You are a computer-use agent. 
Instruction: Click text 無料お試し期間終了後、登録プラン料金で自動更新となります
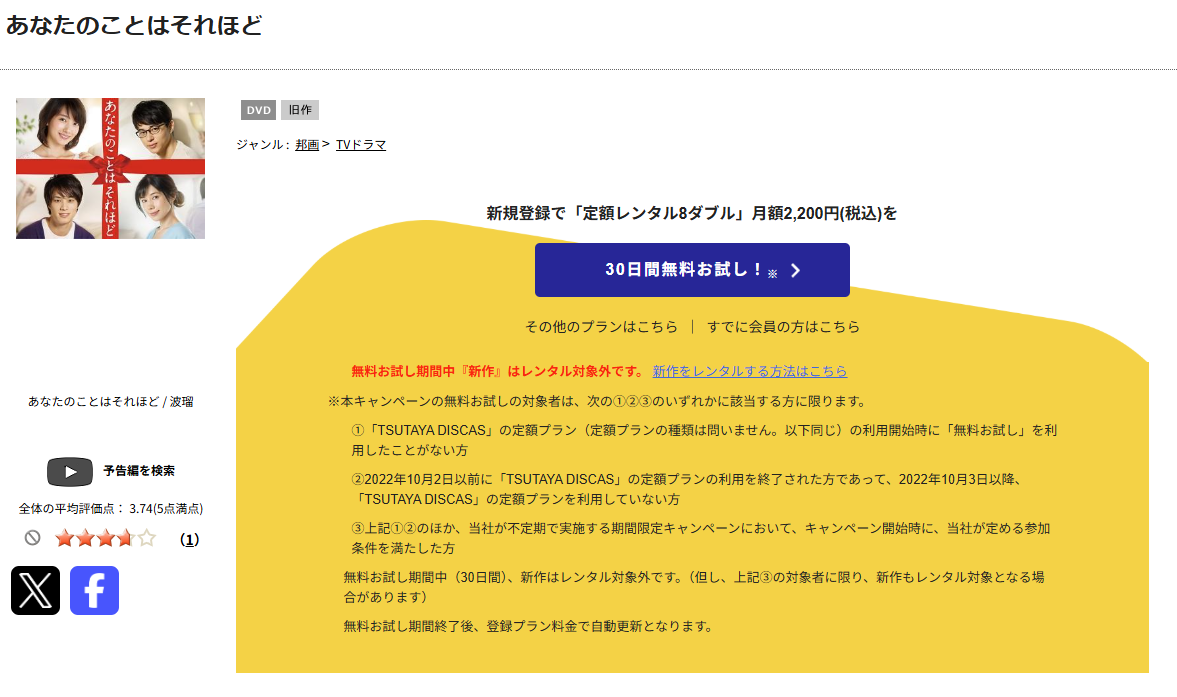pos(529,626)
